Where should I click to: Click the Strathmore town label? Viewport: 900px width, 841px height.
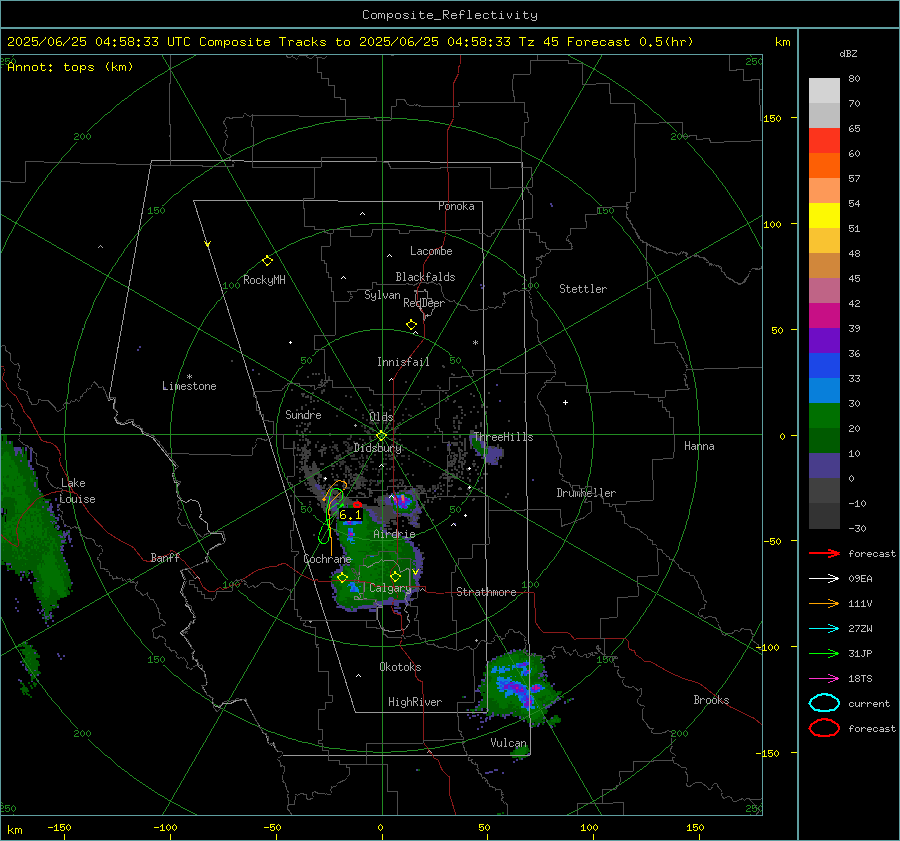pyautogui.click(x=486, y=592)
